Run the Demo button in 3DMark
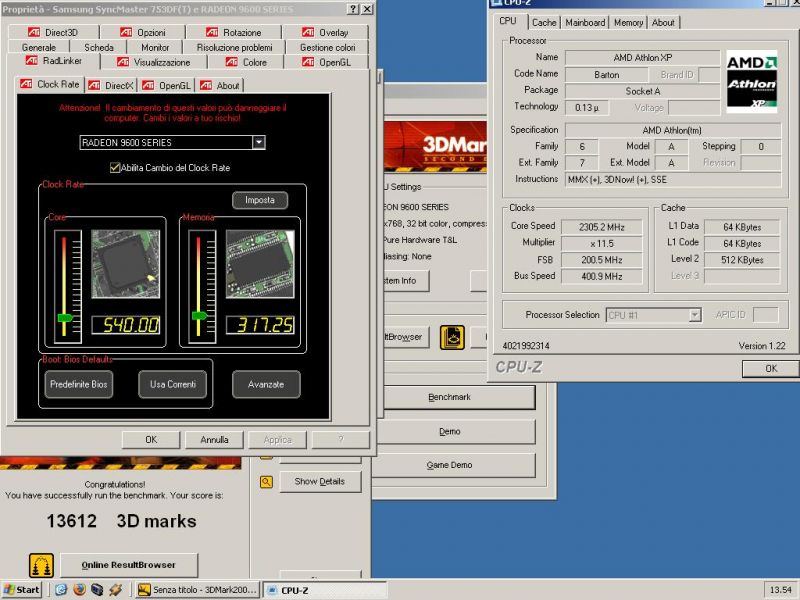Viewport: 800px width, 600px height. point(458,432)
